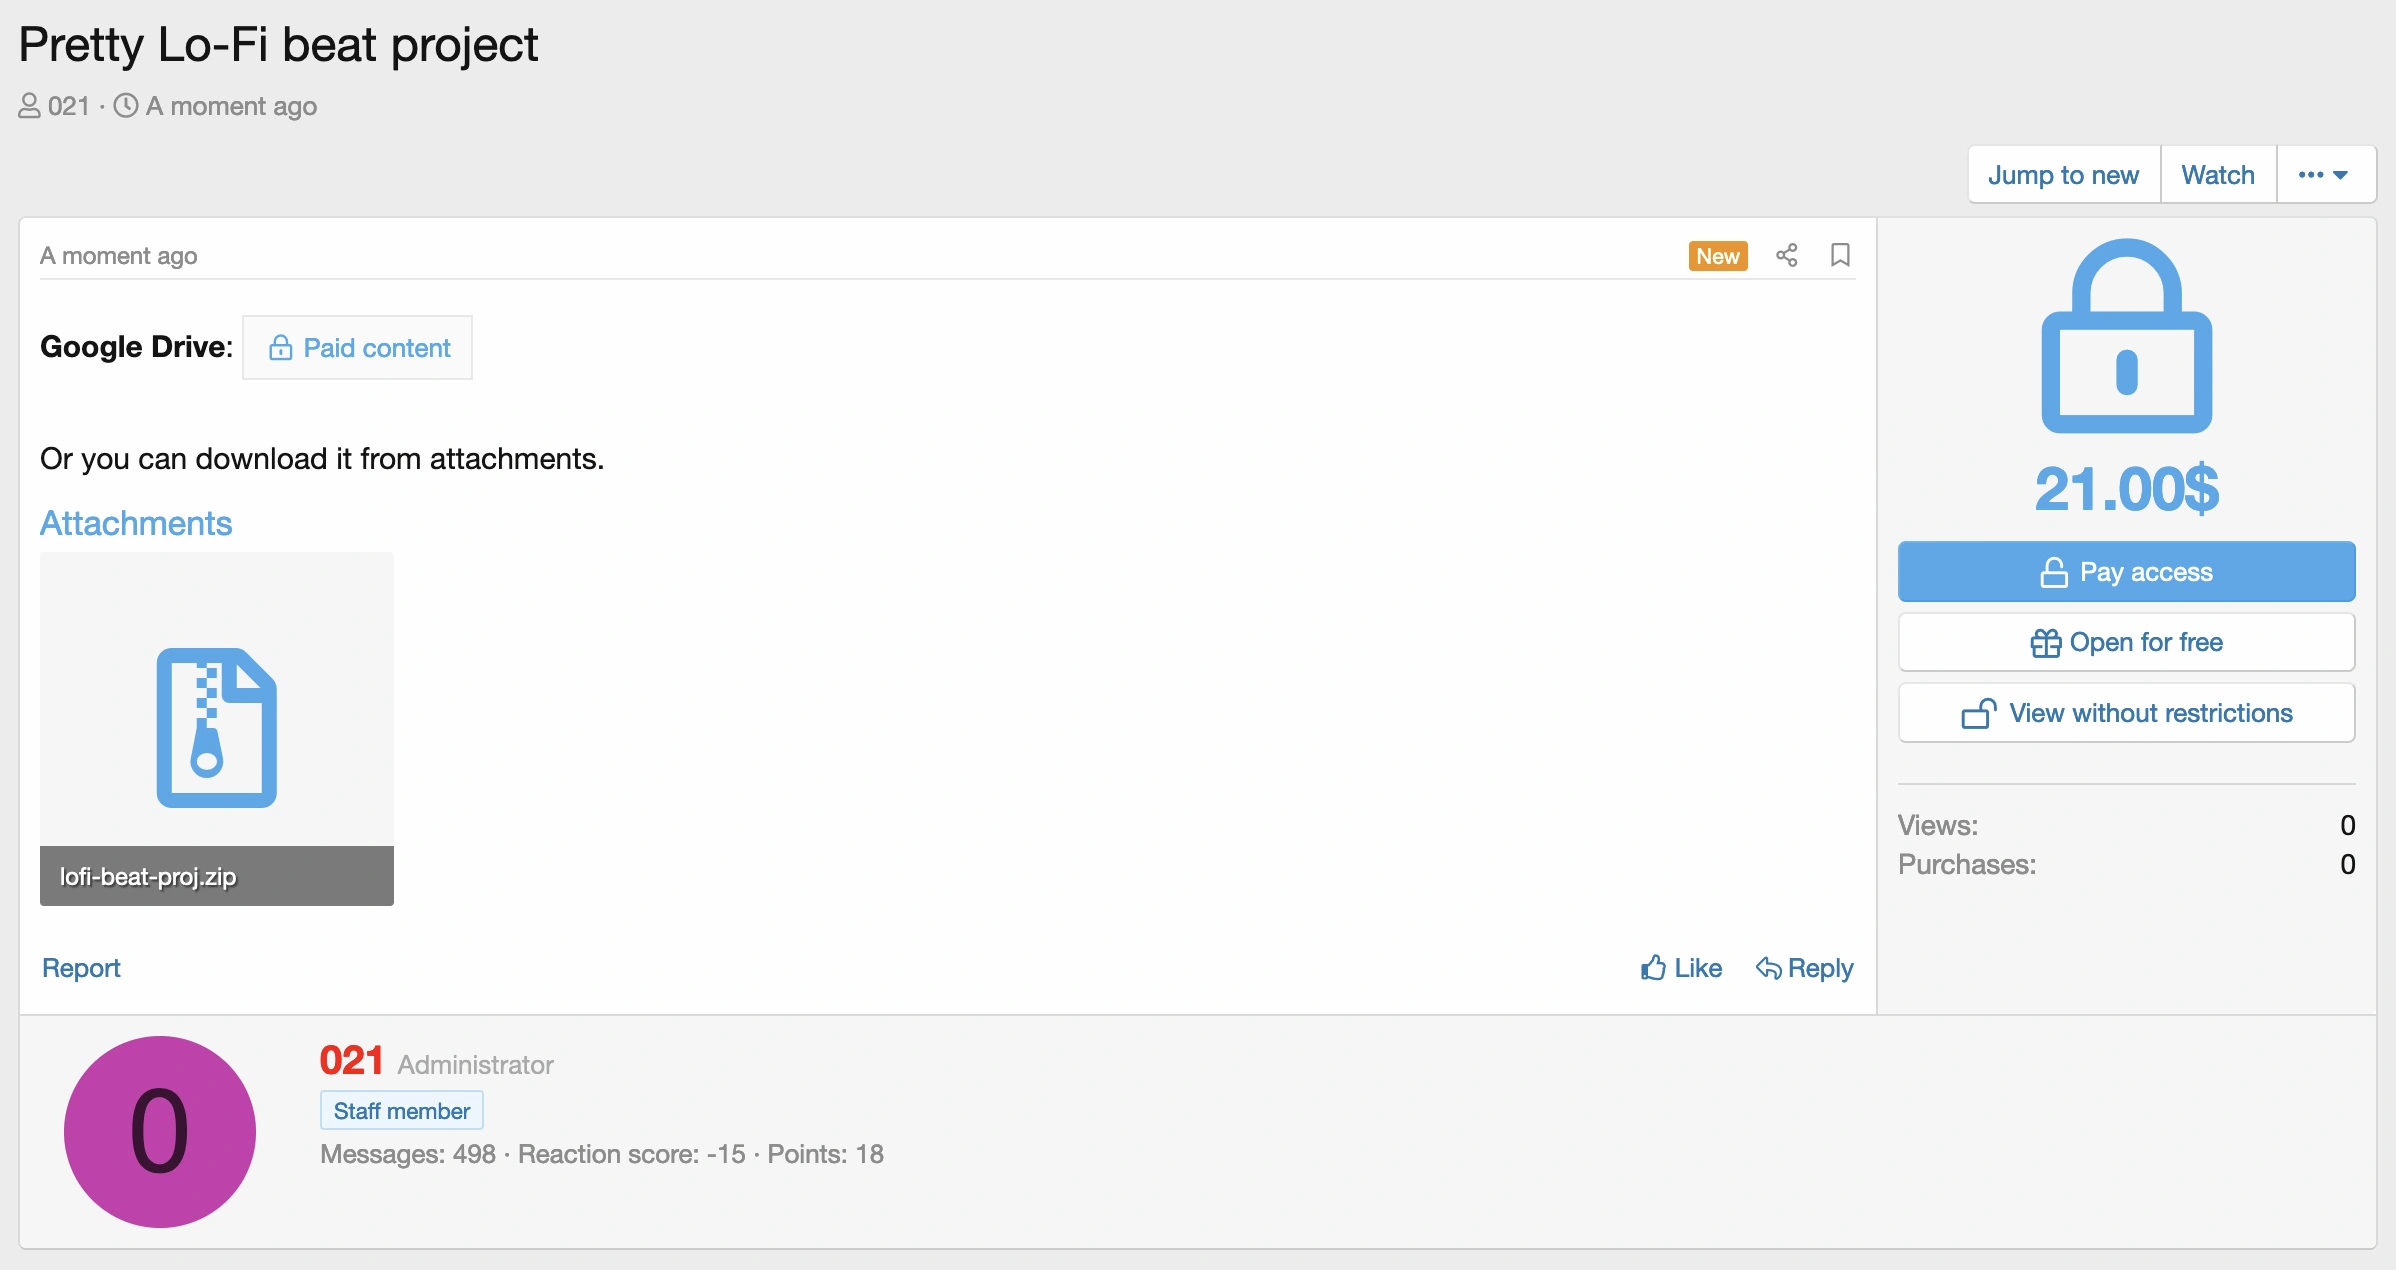This screenshot has width=2396, height=1270.
Task: Click the user icon near thread author
Action: [29, 106]
